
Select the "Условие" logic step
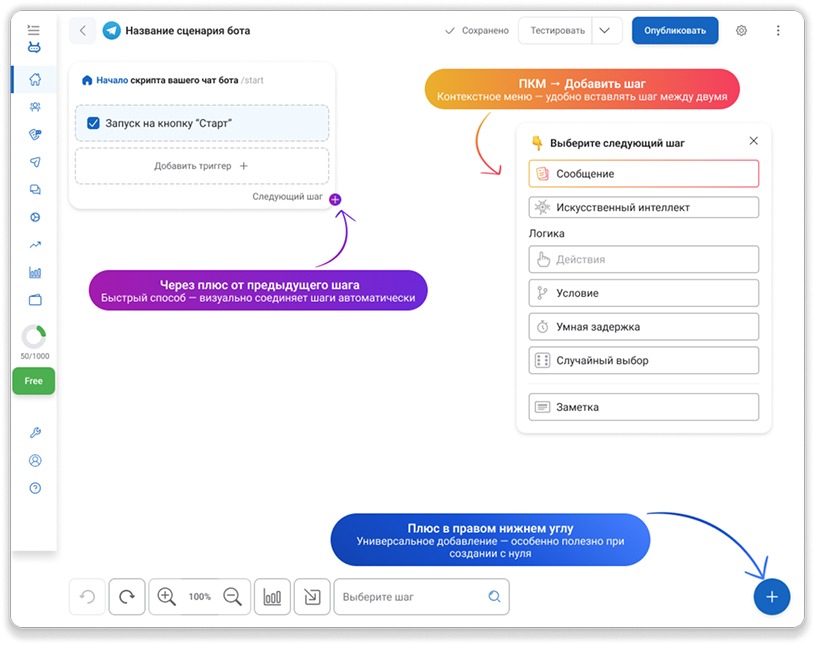(x=643, y=293)
